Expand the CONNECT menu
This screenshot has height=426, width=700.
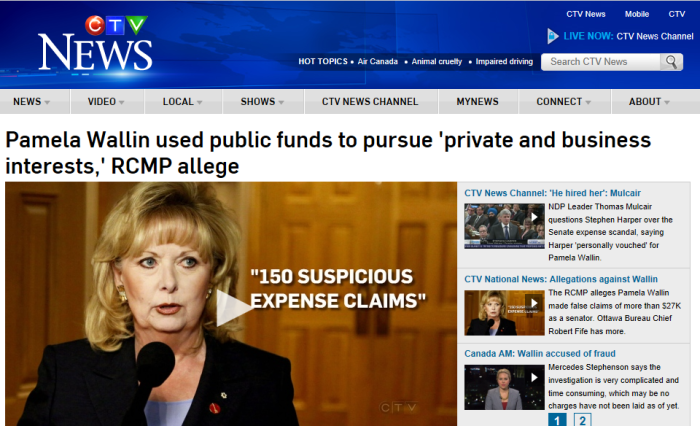[x=564, y=102]
